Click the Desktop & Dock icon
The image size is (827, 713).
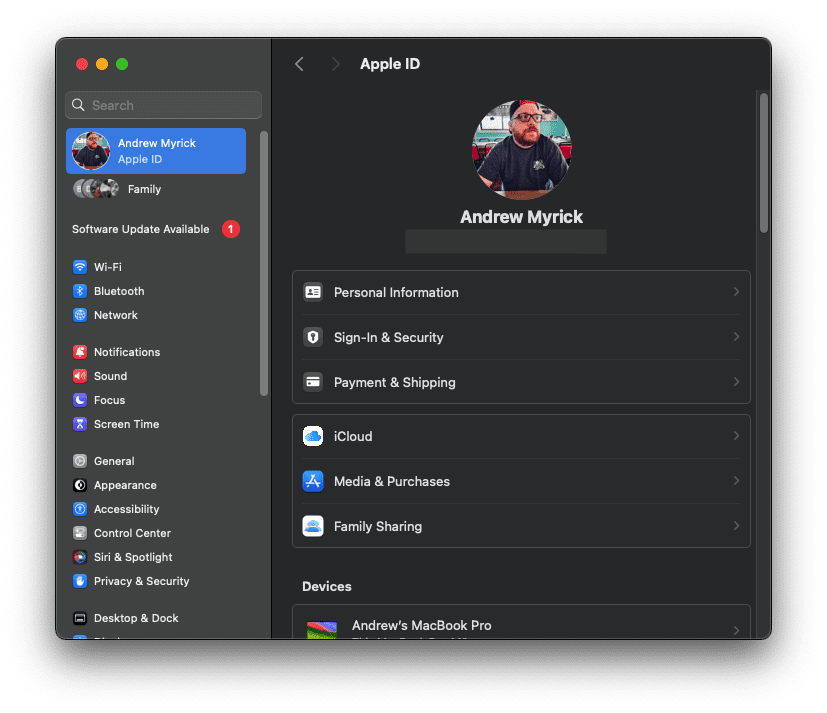[x=80, y=618]
